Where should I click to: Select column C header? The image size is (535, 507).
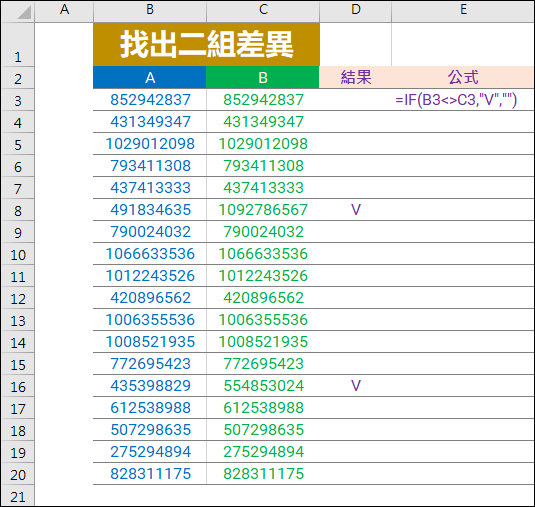pyautogui.click(x=263, y=10)
